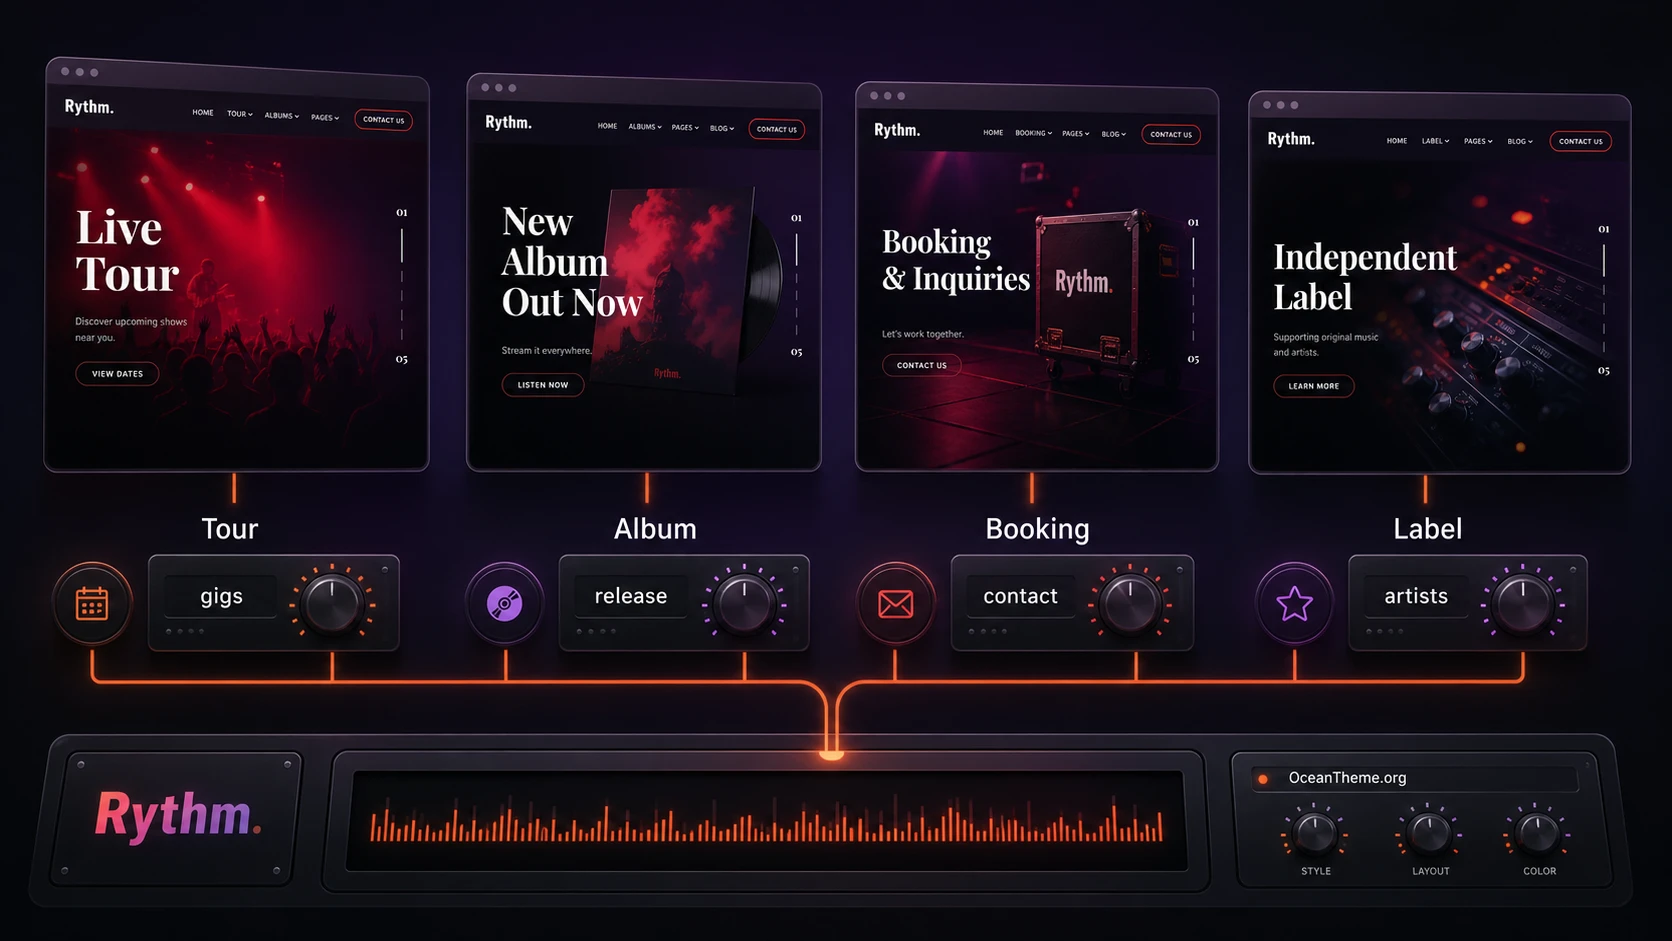This screenshot has height=941, width=1672.
Task: Turn the artists knob
Action: click(1523, 603)
